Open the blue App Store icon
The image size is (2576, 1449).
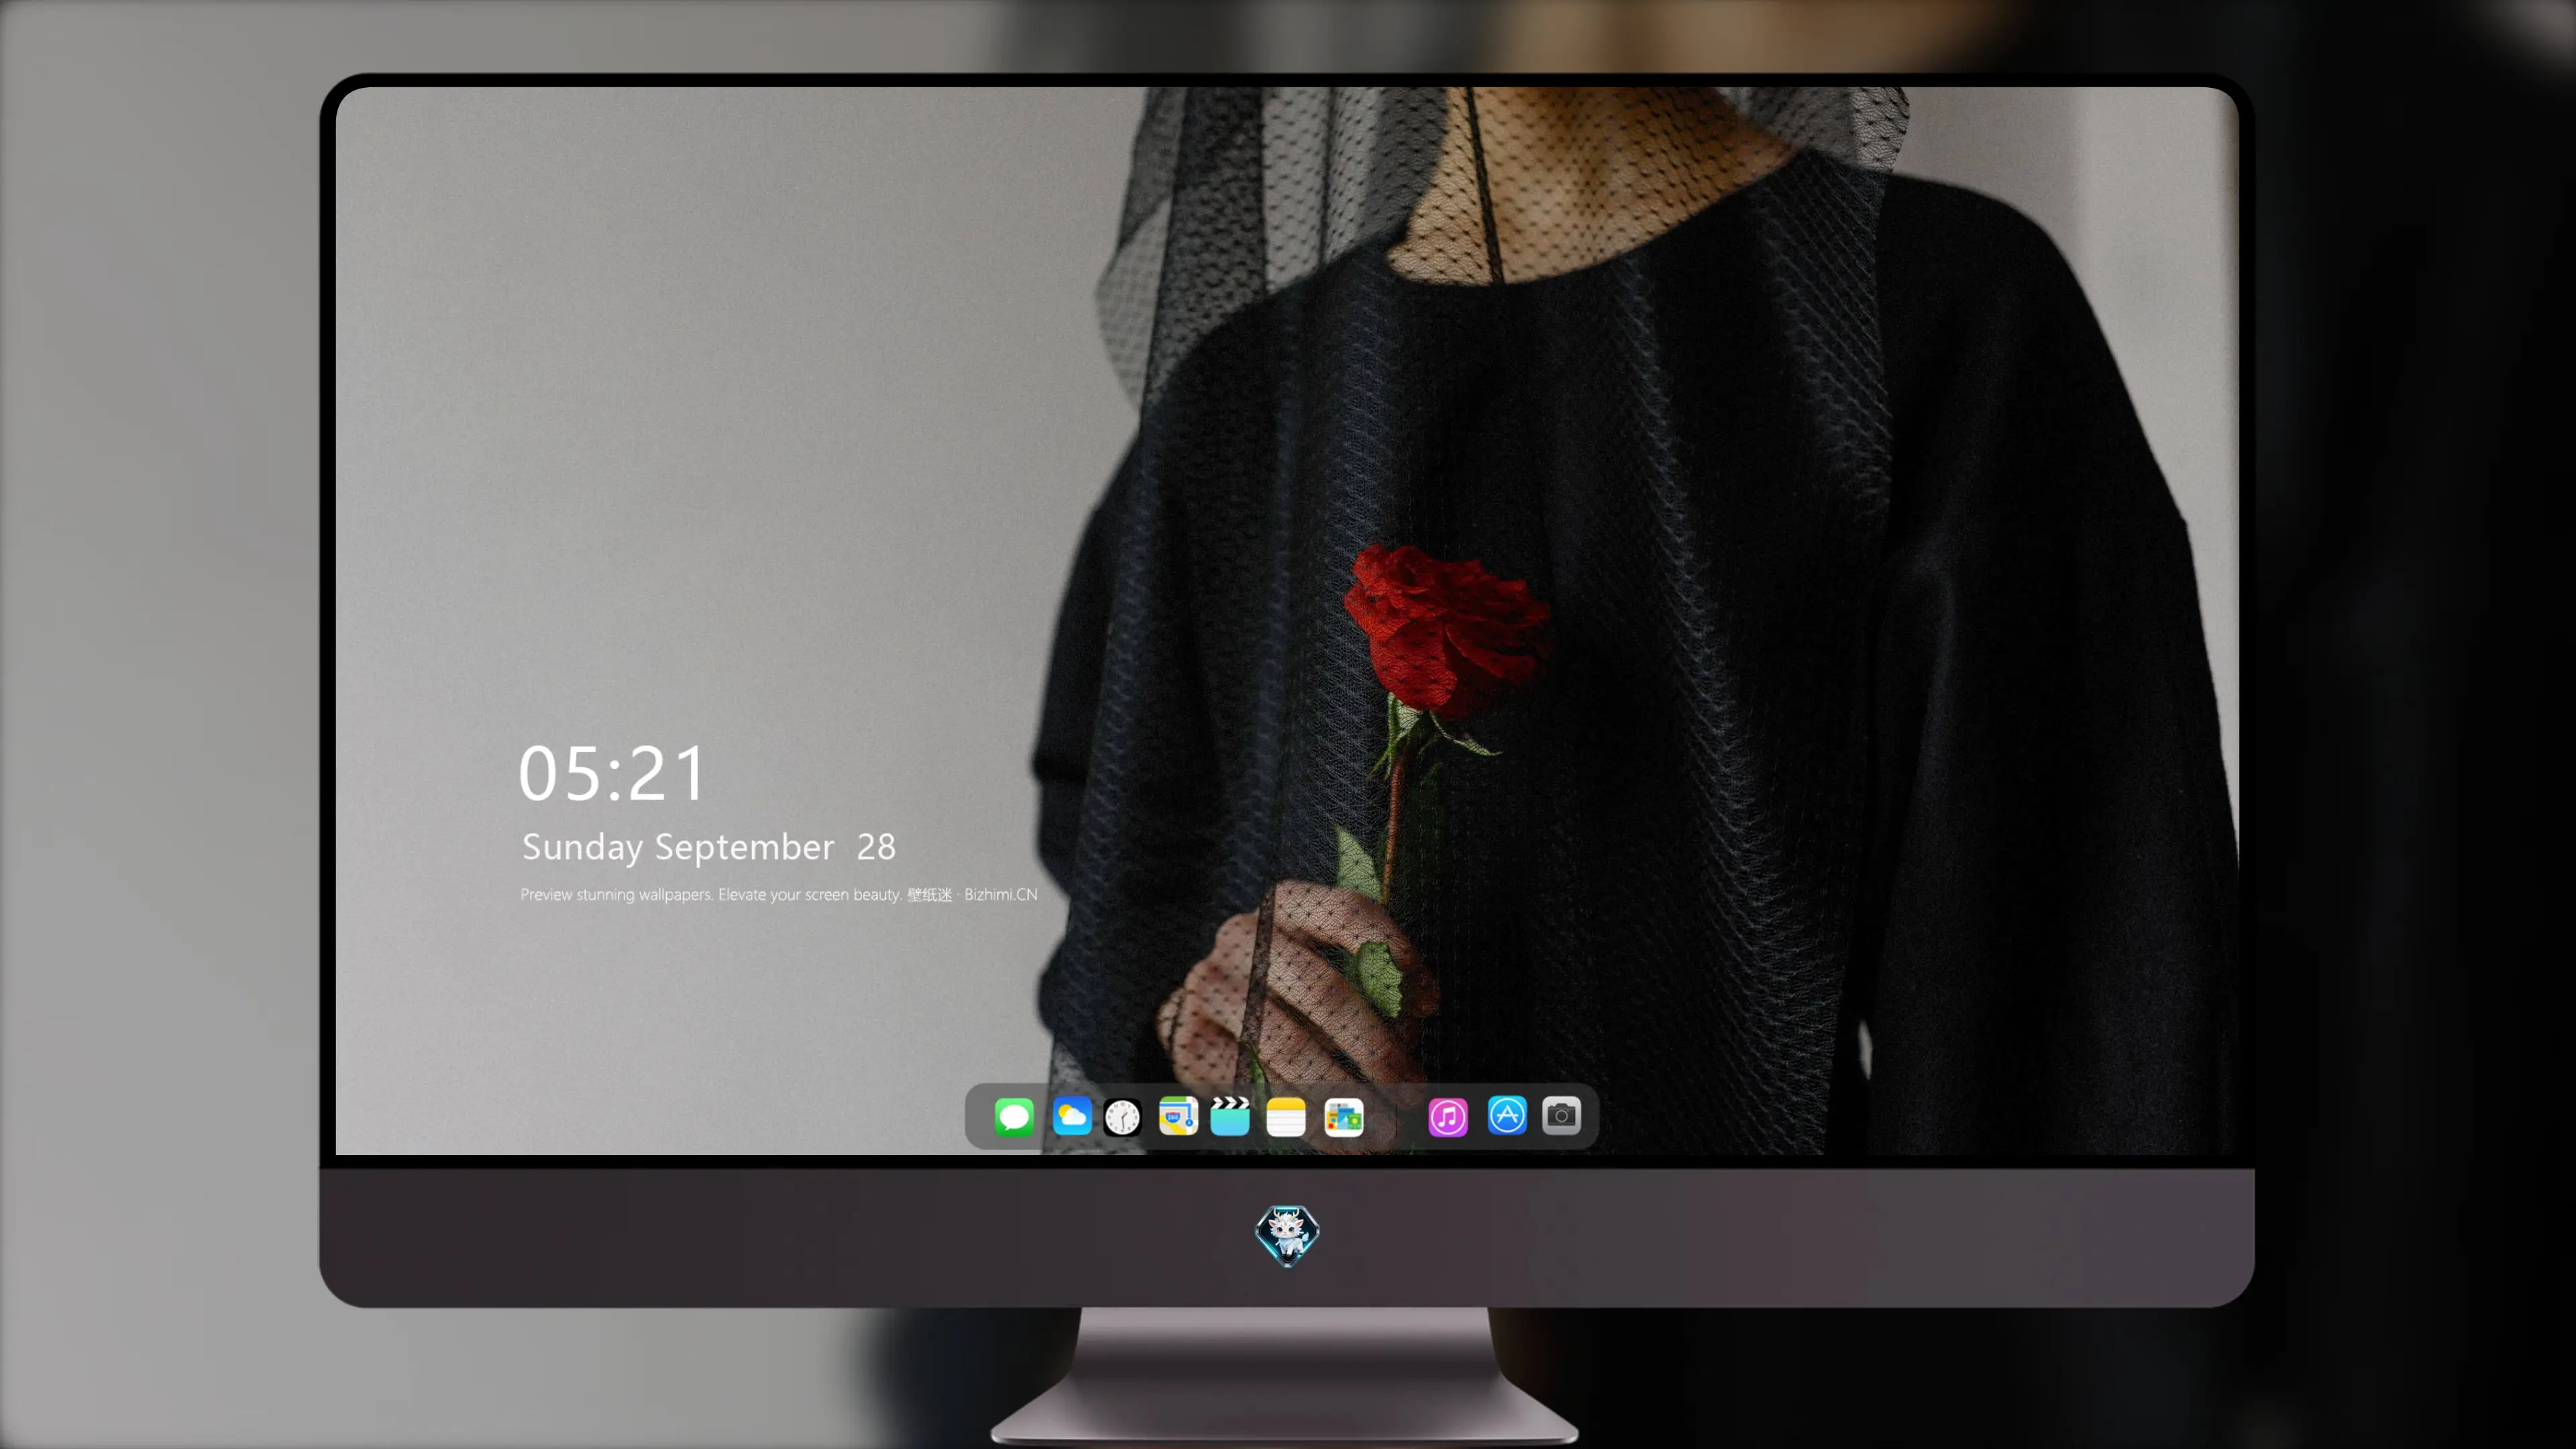(1507, 1115)
